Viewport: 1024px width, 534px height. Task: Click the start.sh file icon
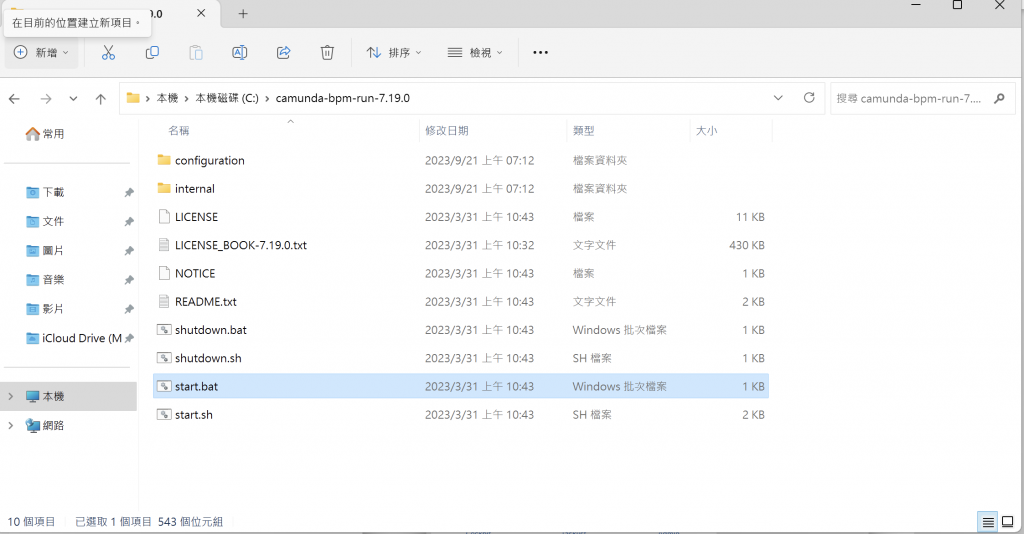click(165, 415)
